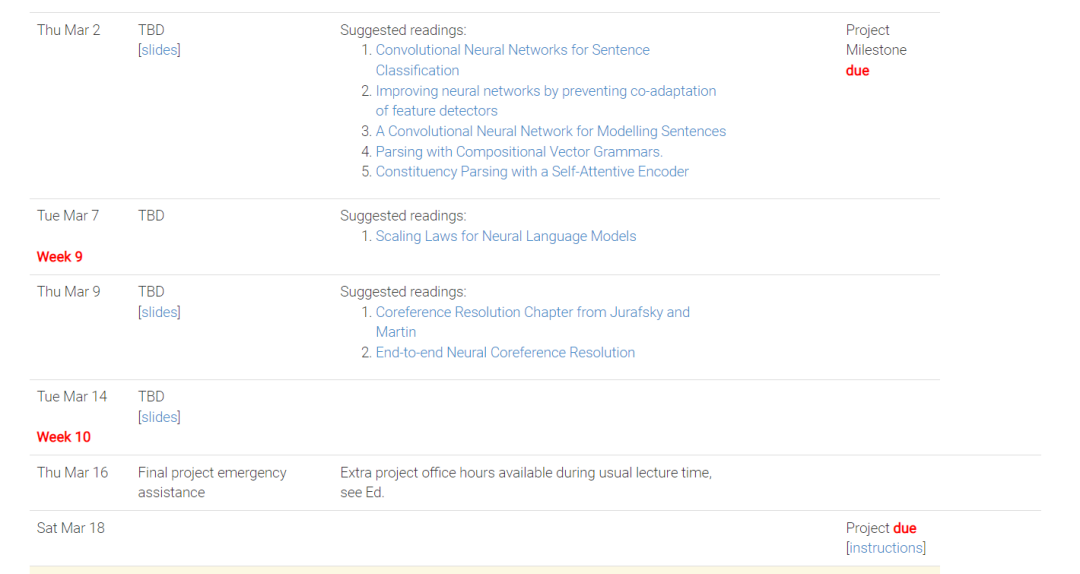
Task: Open A Convolutional Neural Network for Modelling Sentences
Action: coord(550,131)
